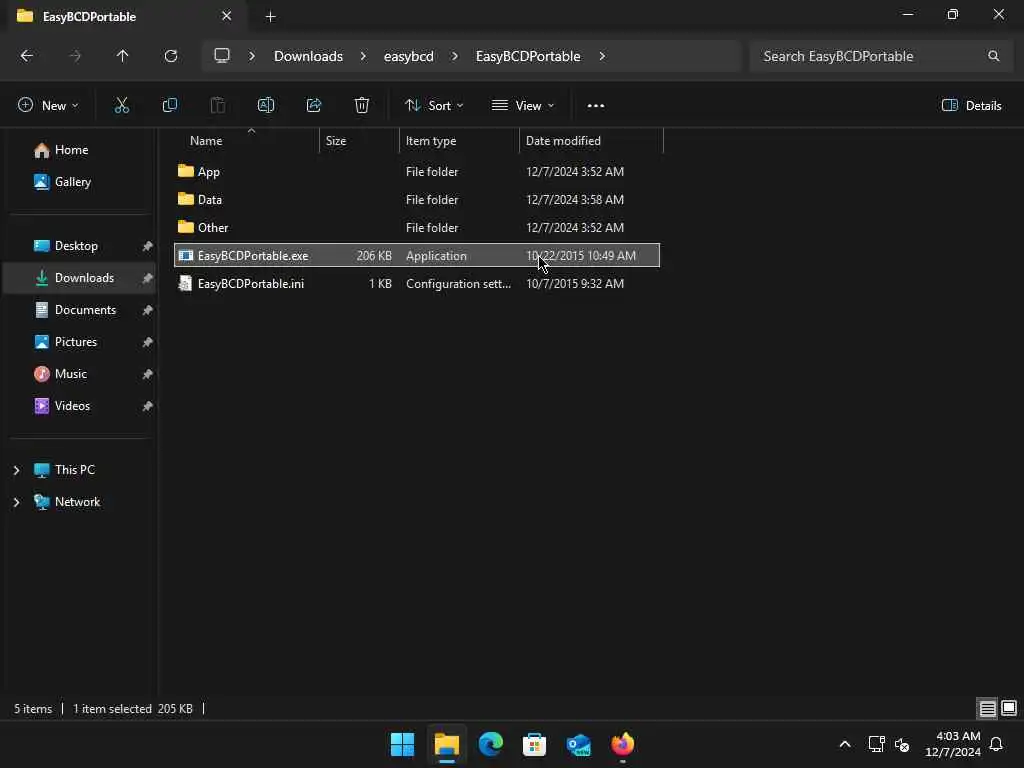Show hidden system tray icons
The height and width of the screenshot is (768, 1024).
(x=844, y=744)
